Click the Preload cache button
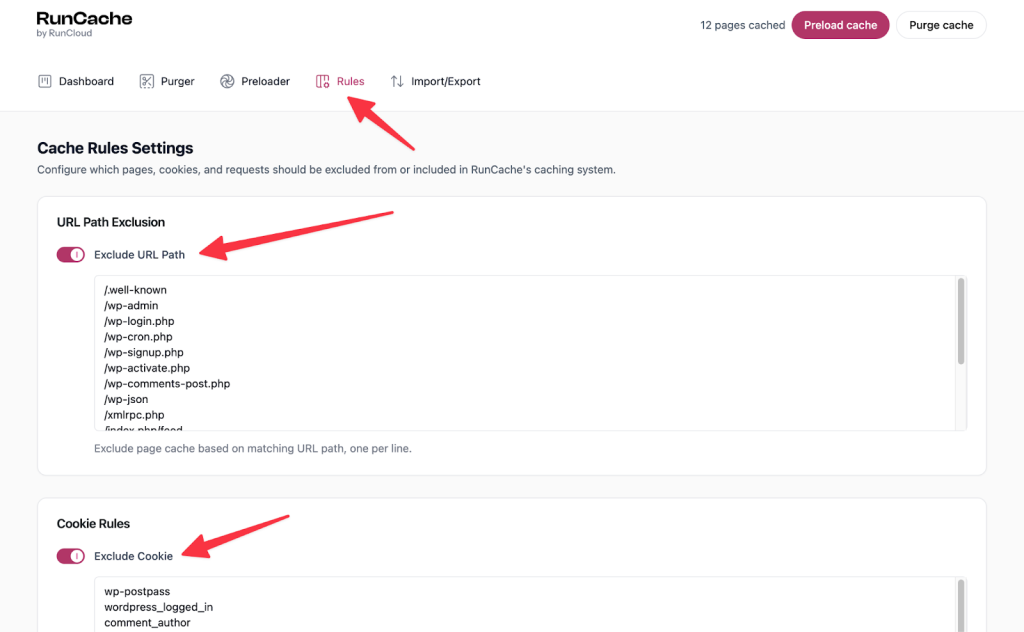1024x632 pixels. click(x=840, y=25)
